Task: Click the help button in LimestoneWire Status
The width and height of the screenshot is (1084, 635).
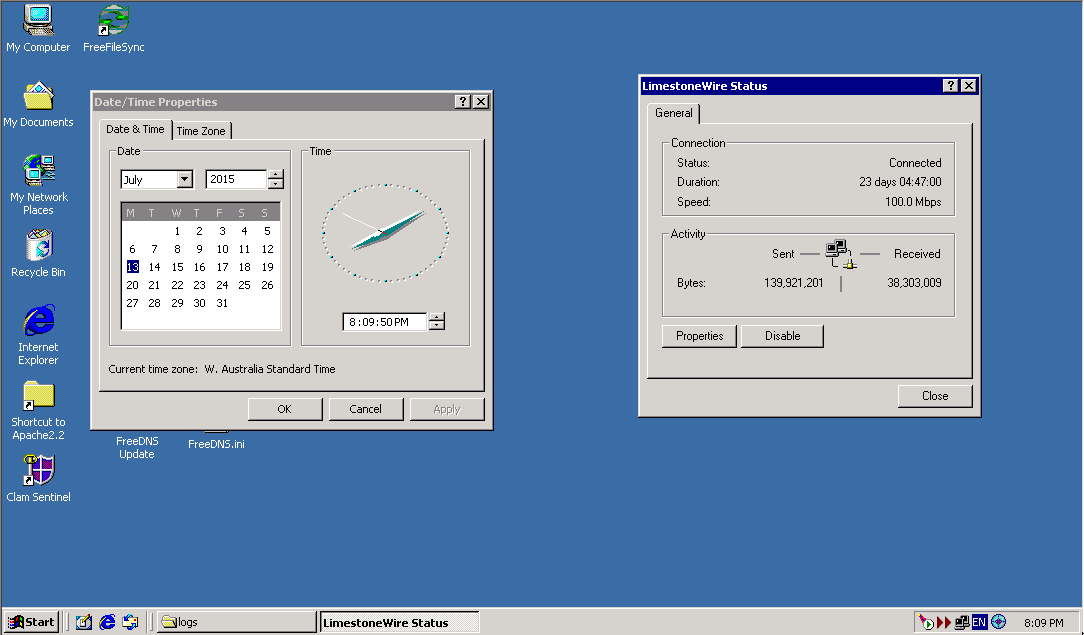Action: tap(951, 85)
